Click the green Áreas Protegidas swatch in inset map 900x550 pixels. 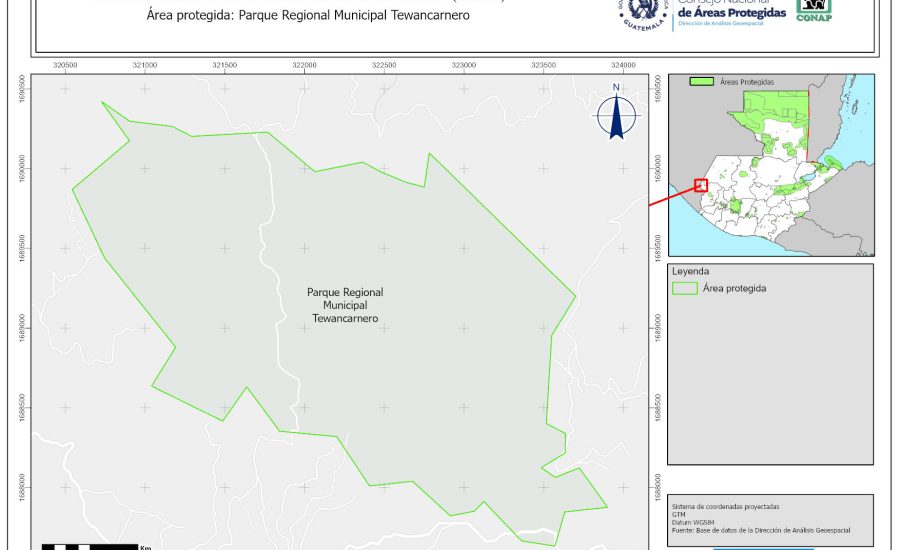pyautogui.click(x=704, y=81)
